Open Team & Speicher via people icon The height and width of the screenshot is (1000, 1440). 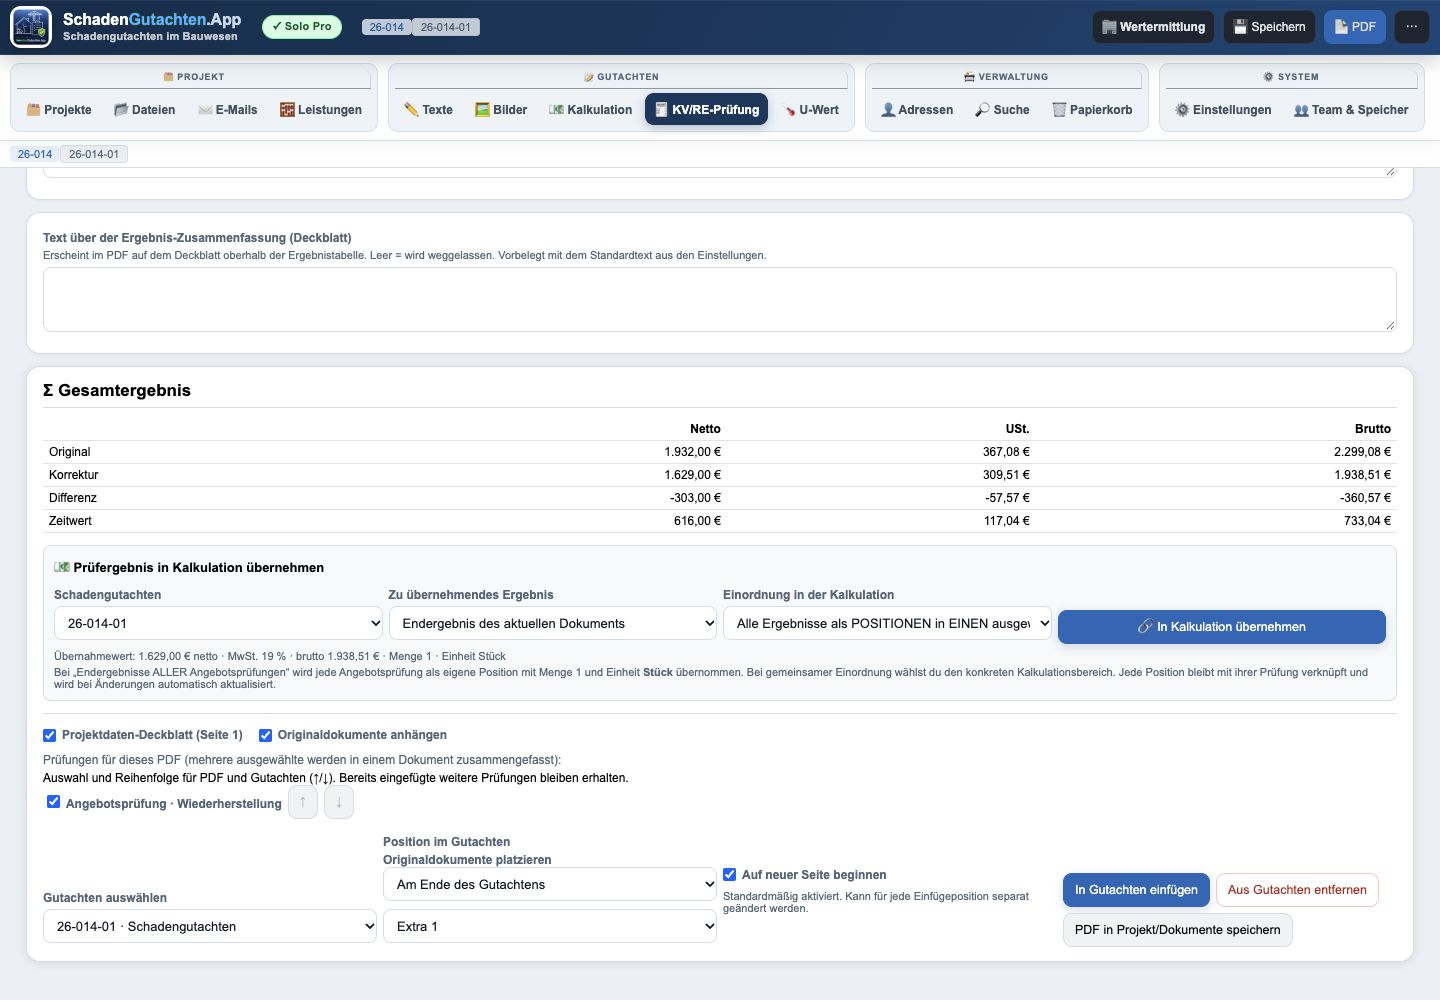[x=1301, y=110]
